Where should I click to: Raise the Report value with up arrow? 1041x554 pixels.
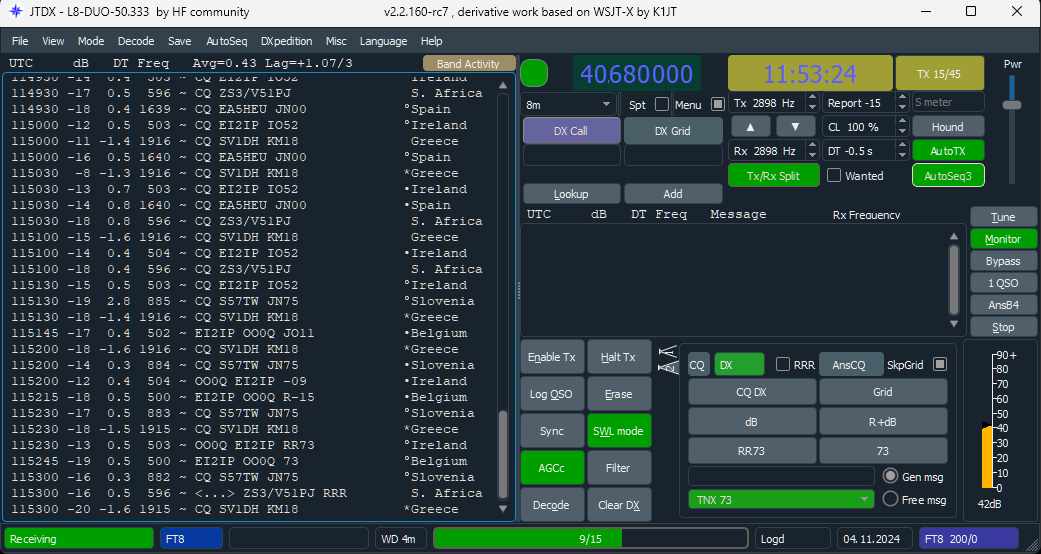(902, 98)
